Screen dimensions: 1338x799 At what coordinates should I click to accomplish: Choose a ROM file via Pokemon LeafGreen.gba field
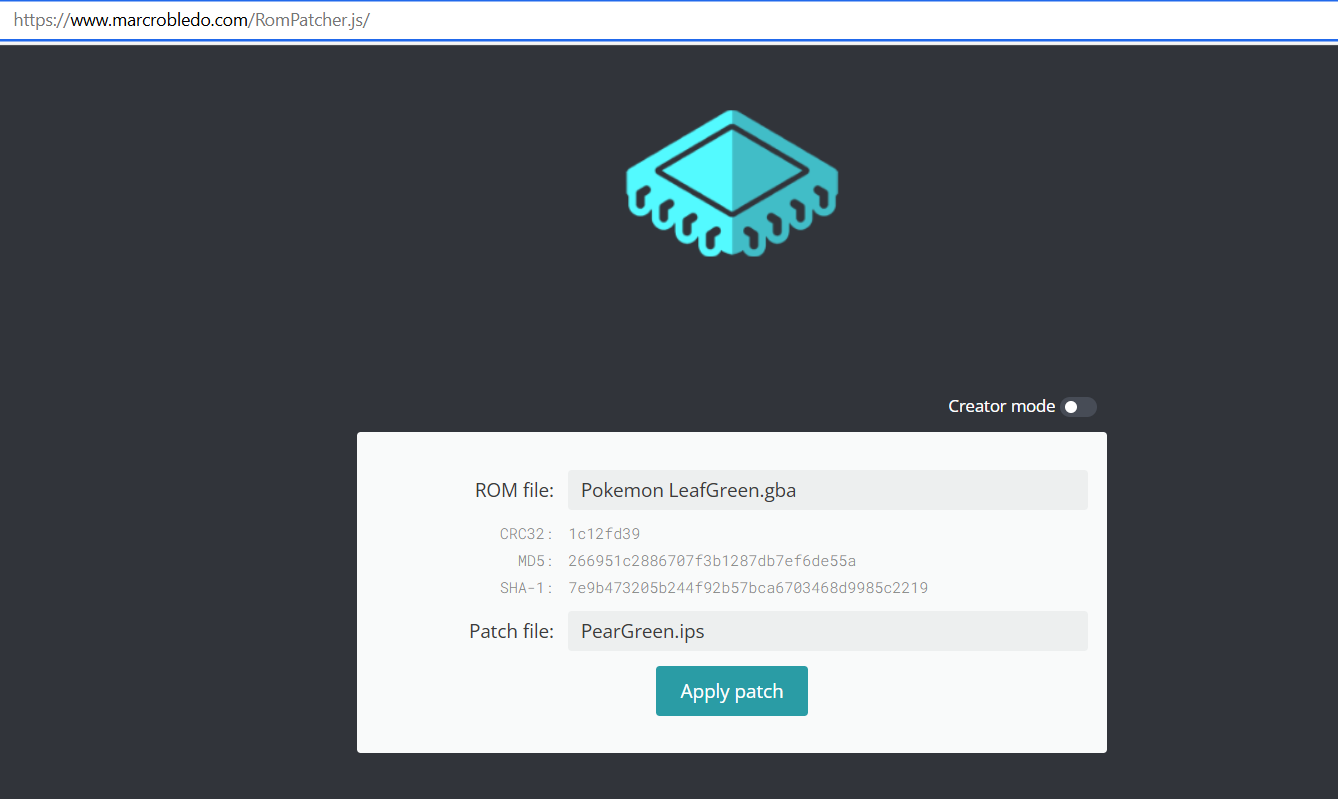tap(827, 491)
